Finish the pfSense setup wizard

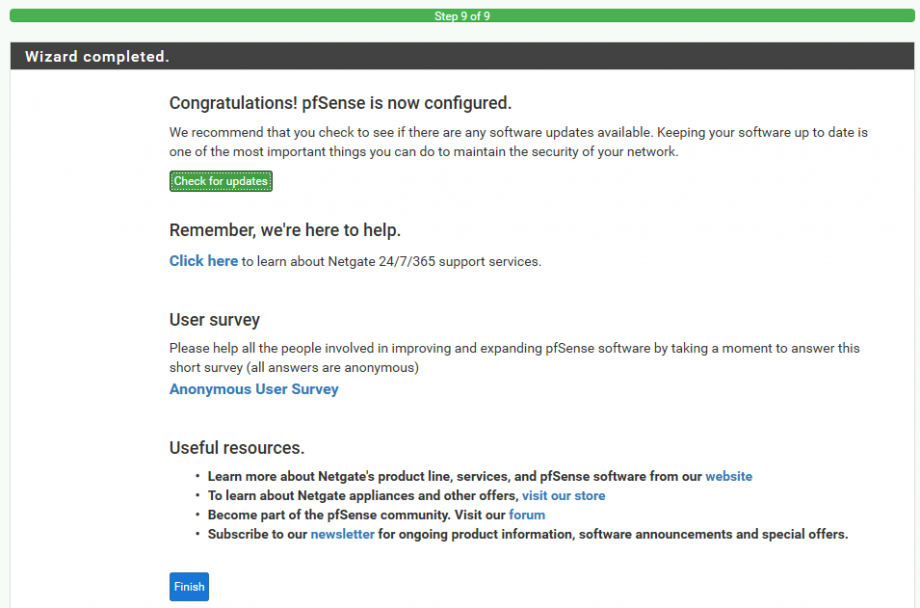pyautogui.click(x=189, y=586)
